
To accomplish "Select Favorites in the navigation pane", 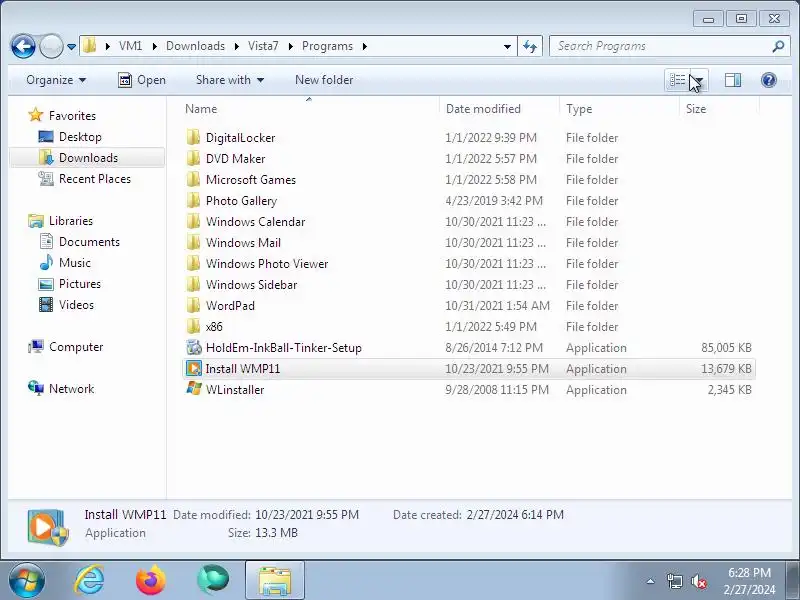I will (72, 116).
